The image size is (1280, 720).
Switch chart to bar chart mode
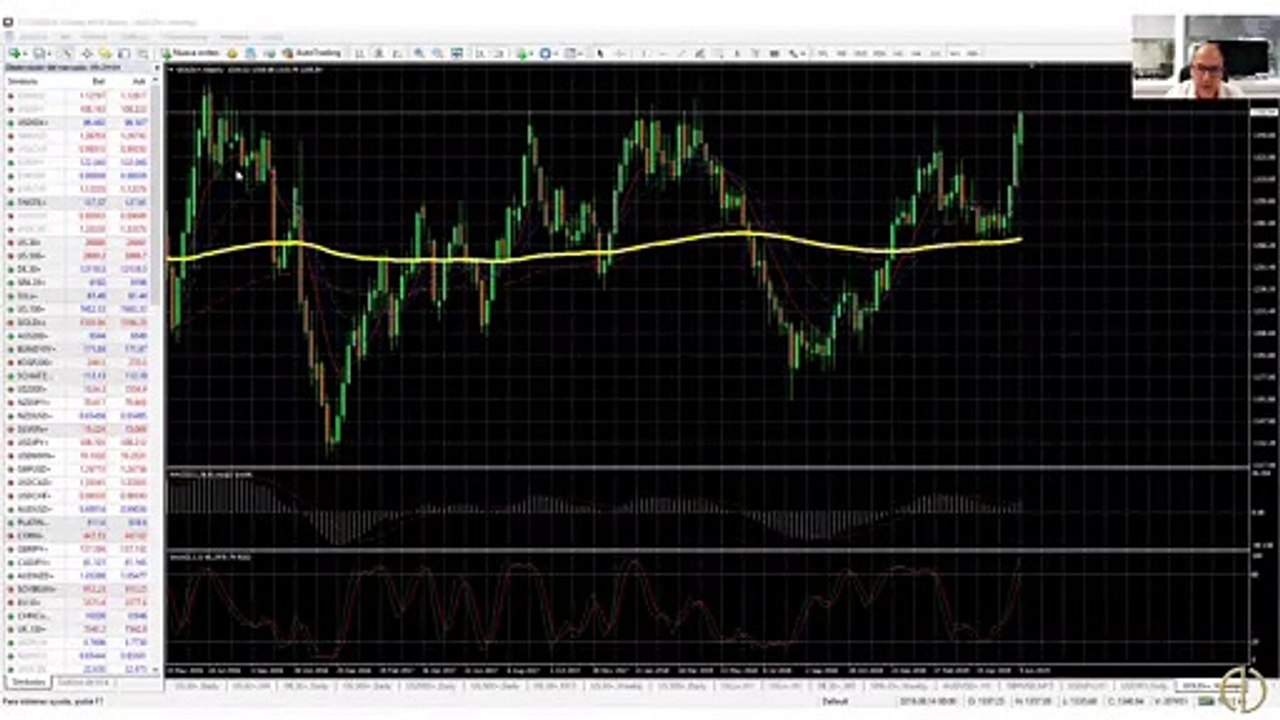(x=358, y=53)
